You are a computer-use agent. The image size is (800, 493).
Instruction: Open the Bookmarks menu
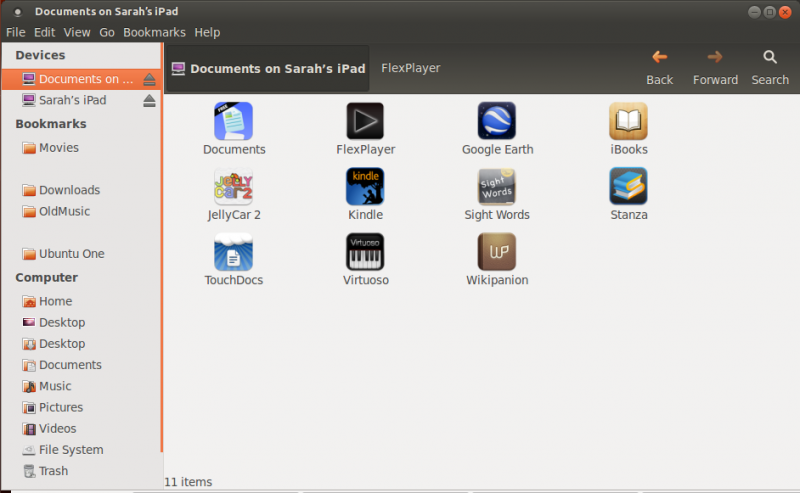(154, 32)
